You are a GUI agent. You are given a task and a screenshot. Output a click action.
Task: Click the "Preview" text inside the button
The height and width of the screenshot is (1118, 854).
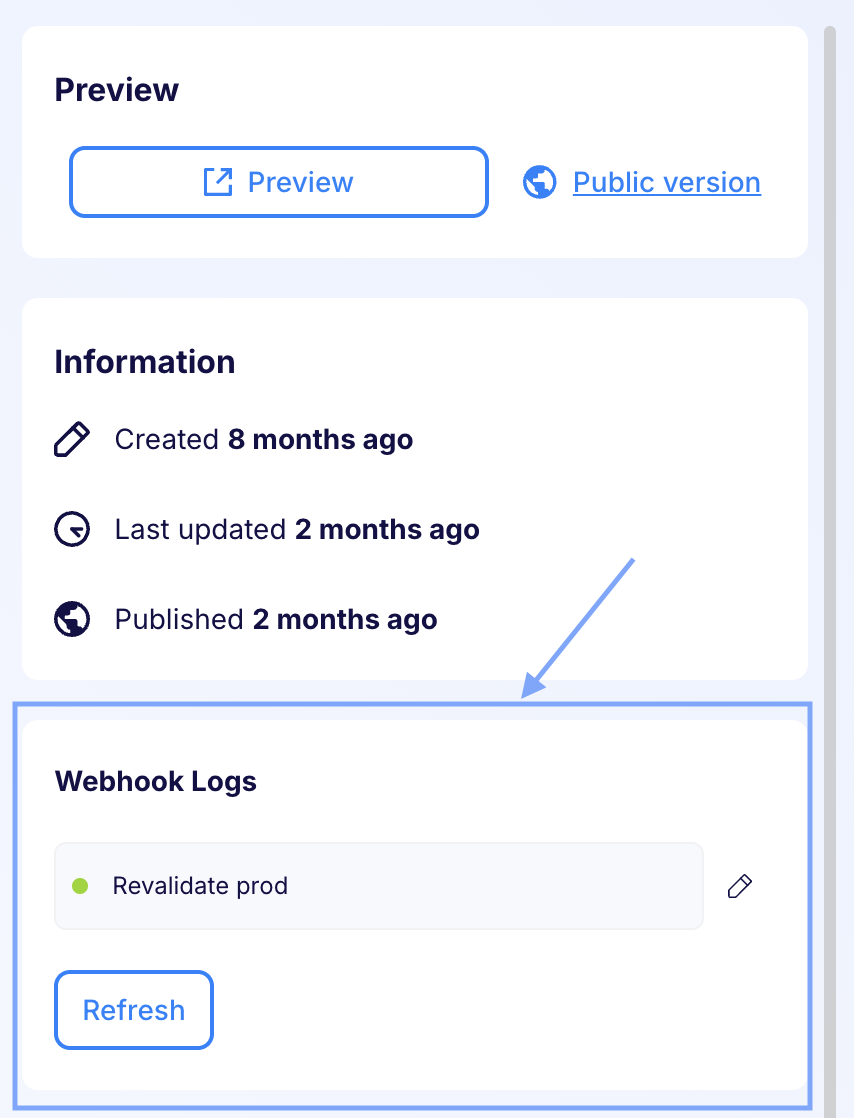[300, 182]
